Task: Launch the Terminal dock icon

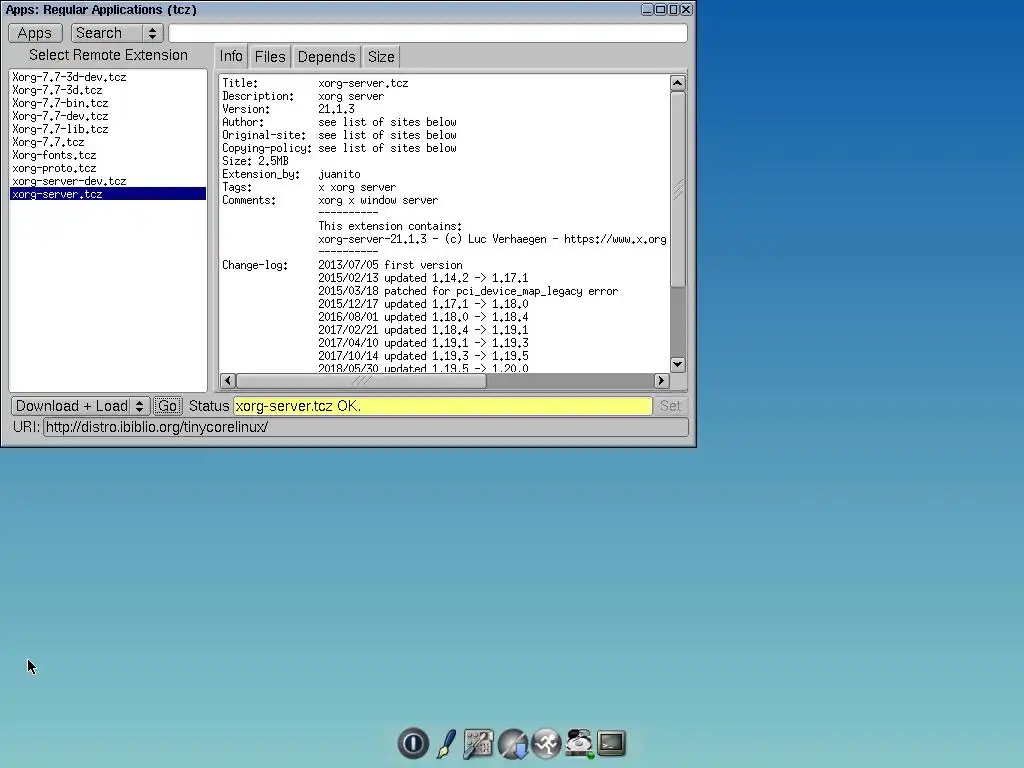Action: [x=612, y=743]
